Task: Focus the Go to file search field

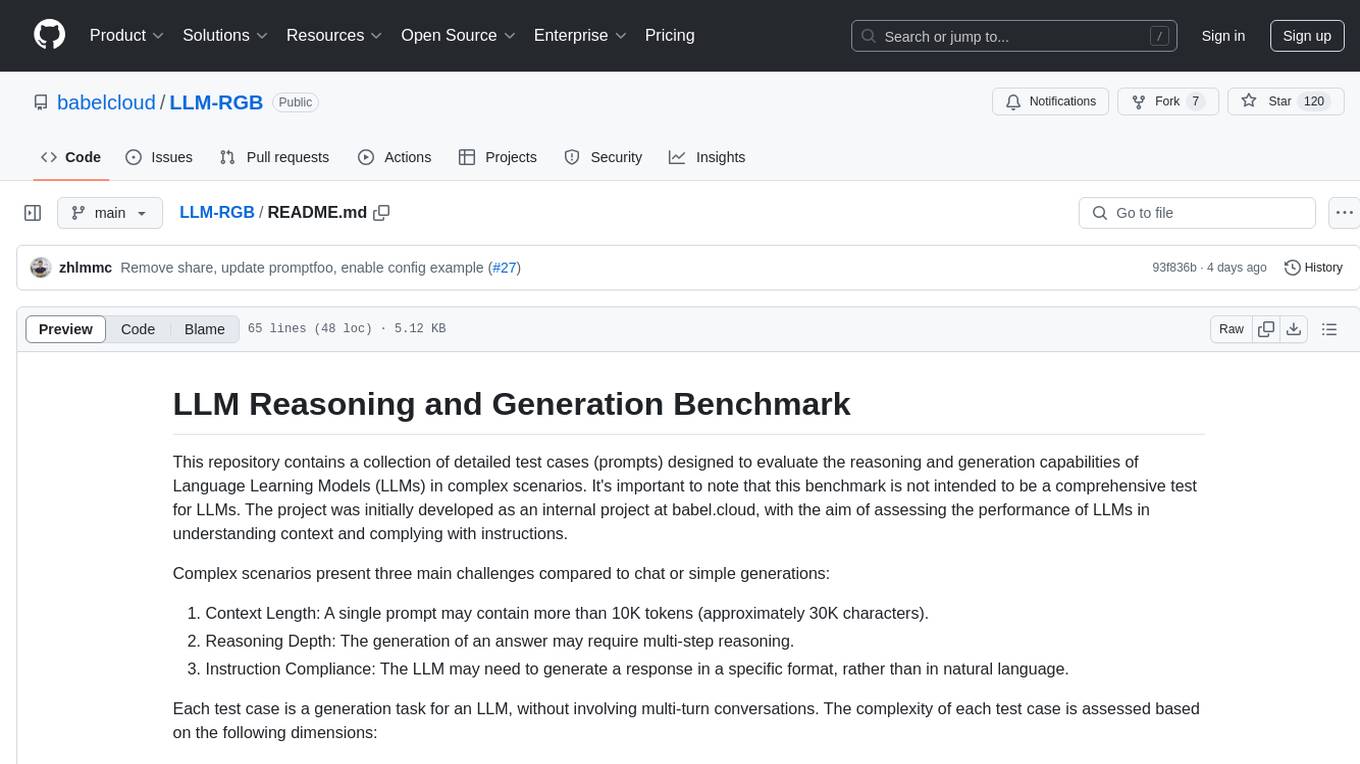Action: pos(1197,213)
